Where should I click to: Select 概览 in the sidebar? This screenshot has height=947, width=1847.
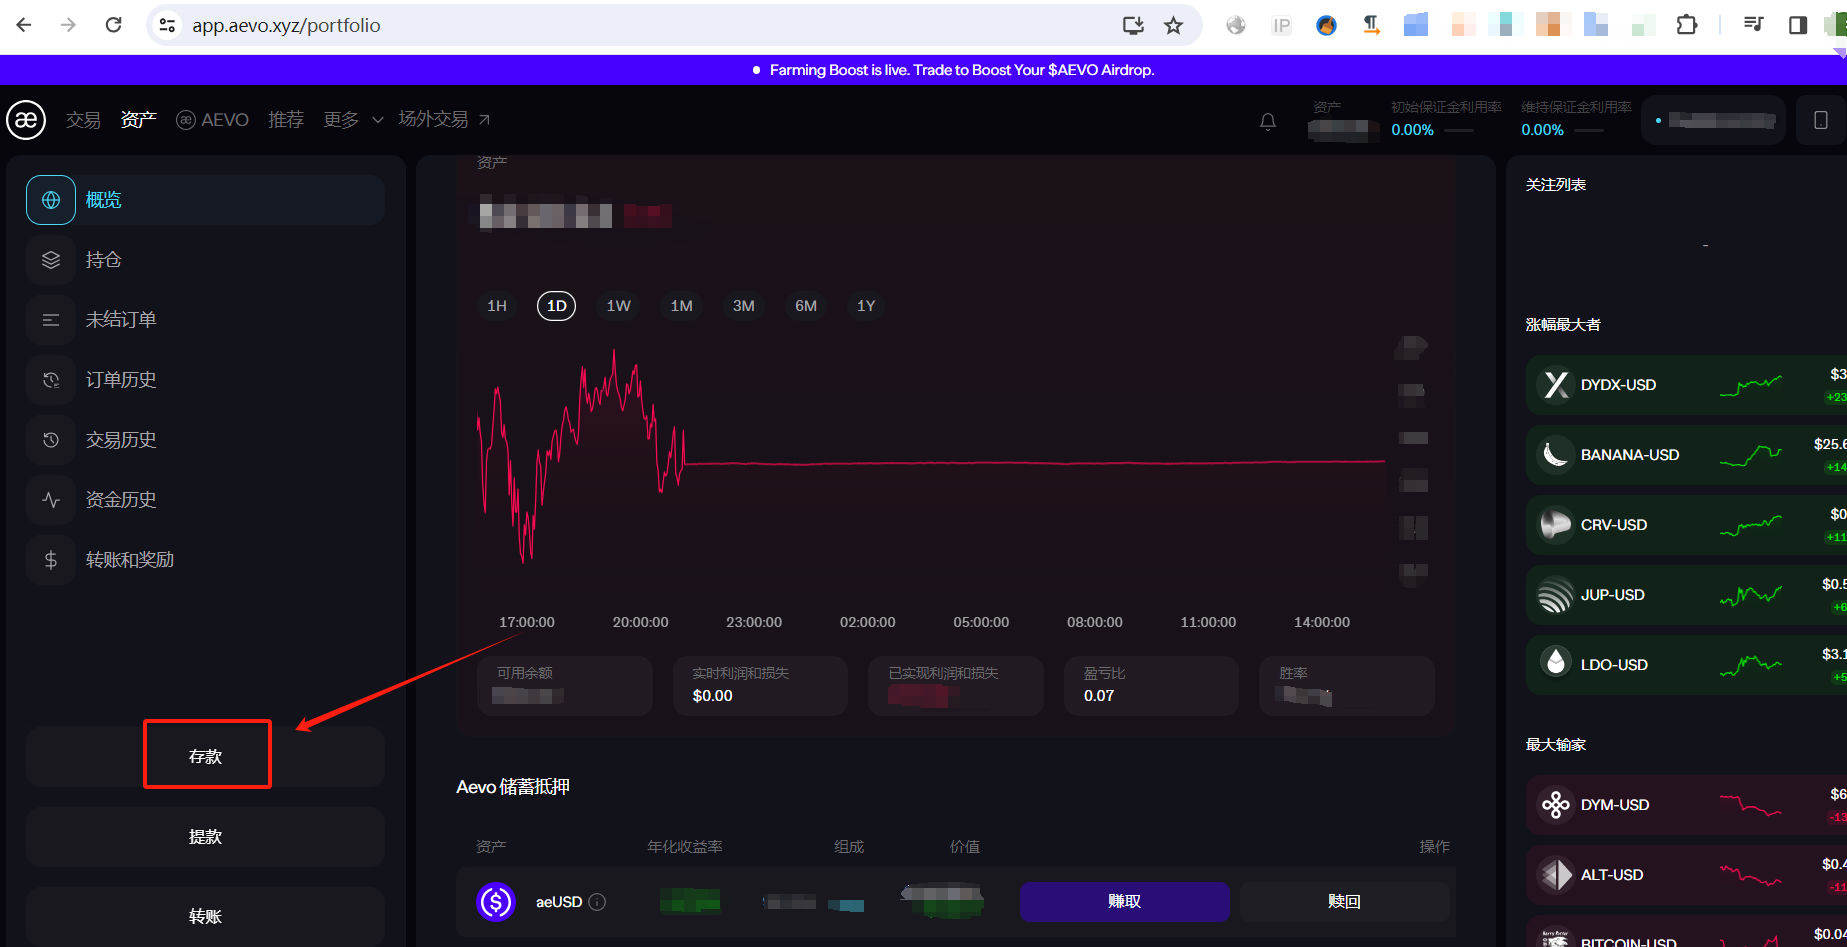pyautogui.click(x=205, y=200)
